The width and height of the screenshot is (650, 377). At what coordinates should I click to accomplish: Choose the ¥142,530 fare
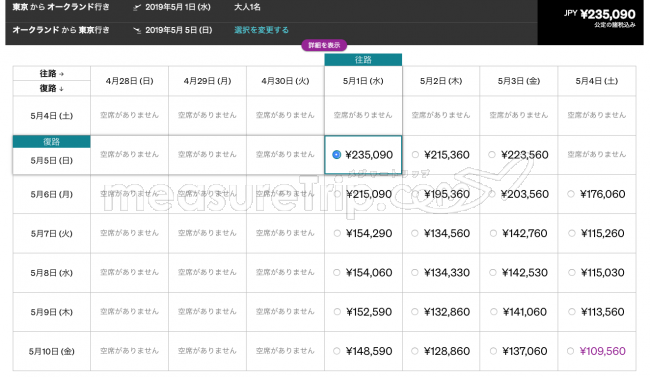pyautogui.click(x=493, y=272)
